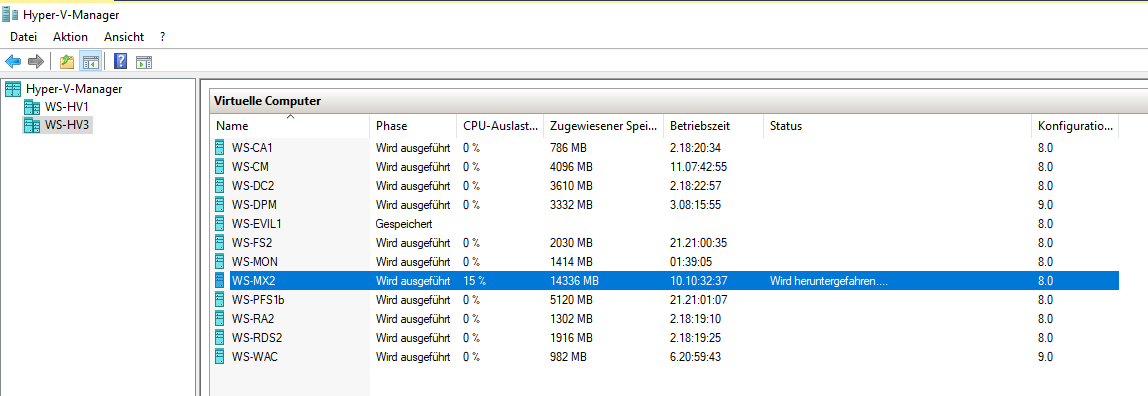Toggle the console tree pane icon
This screenshot has width=1148, height=396.
[x=91, y=62]
